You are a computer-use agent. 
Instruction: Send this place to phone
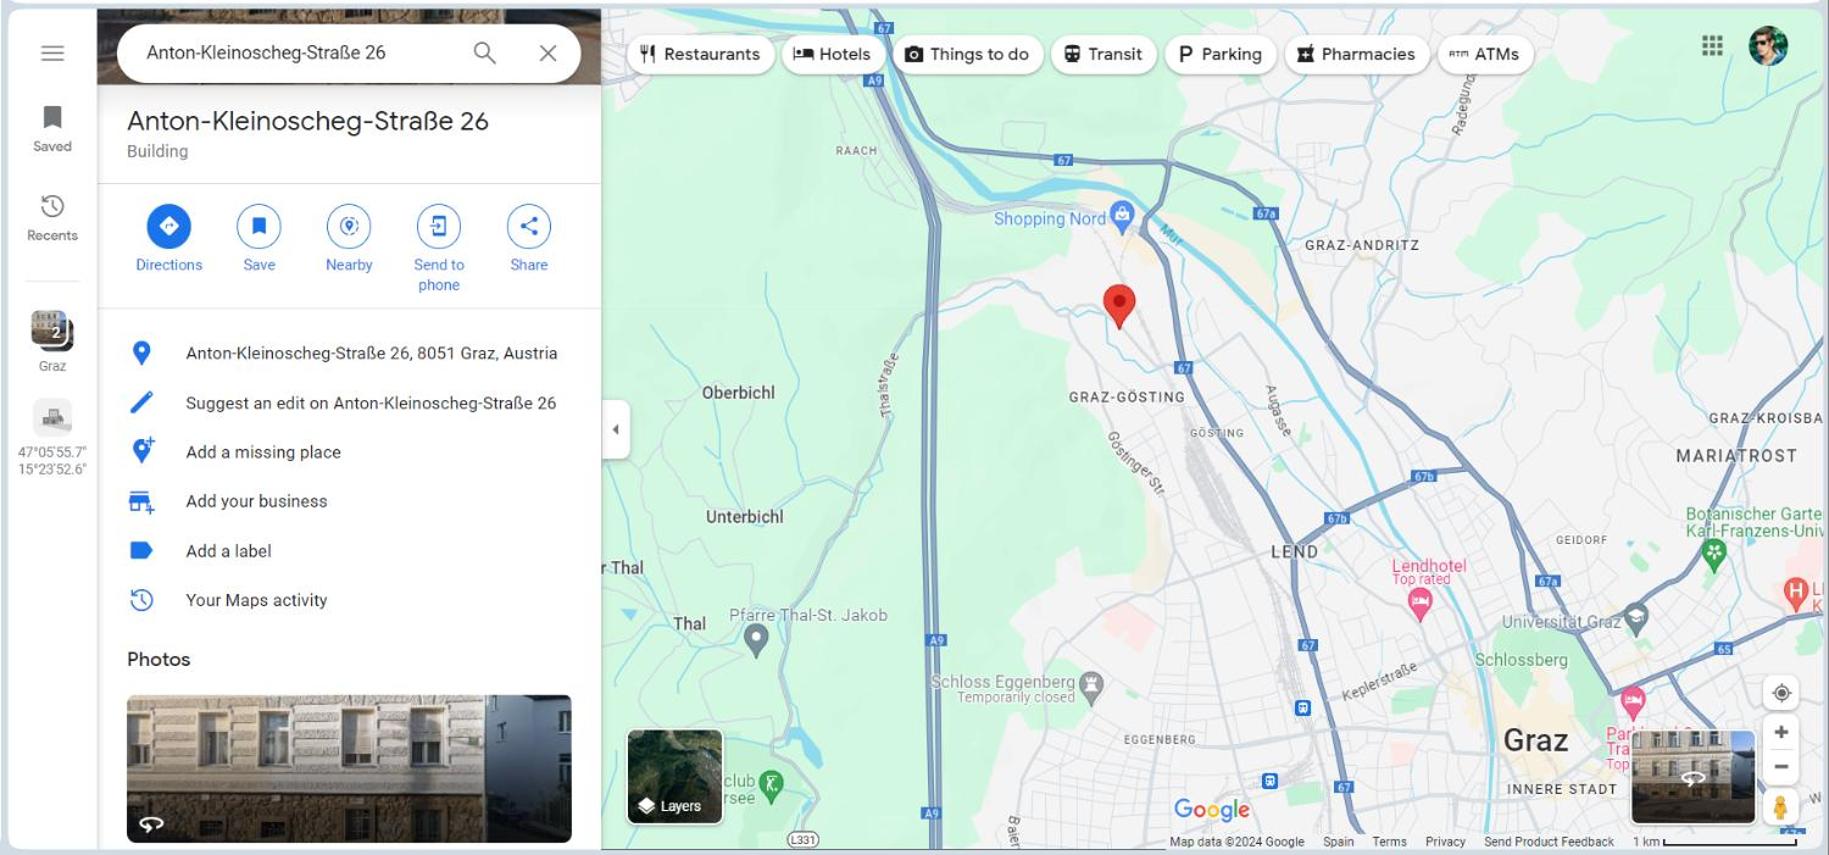point(439,248)
